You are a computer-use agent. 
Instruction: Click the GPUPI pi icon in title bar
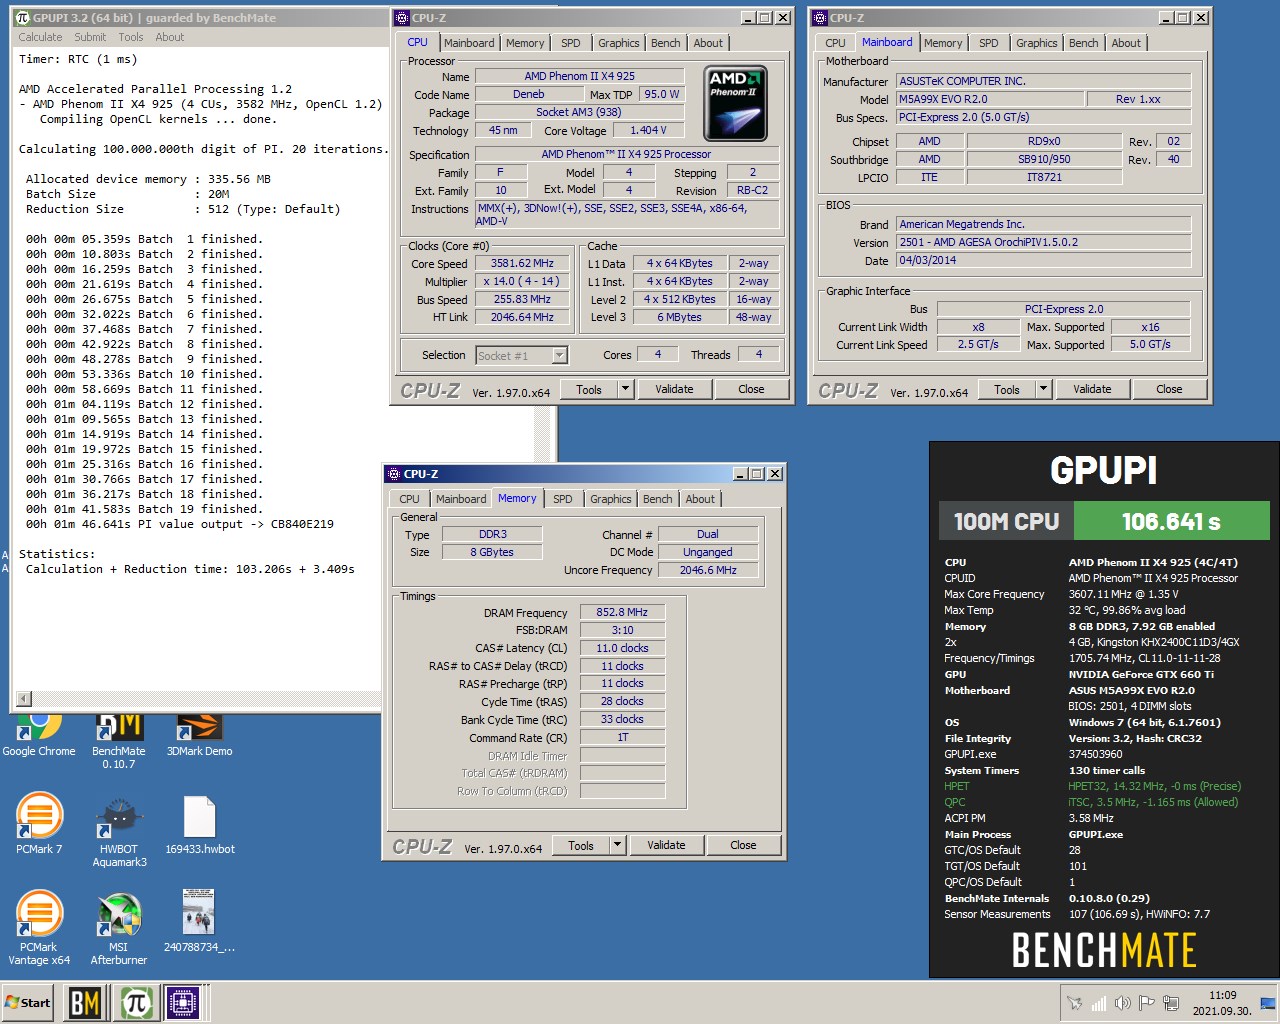coord(23,18)
